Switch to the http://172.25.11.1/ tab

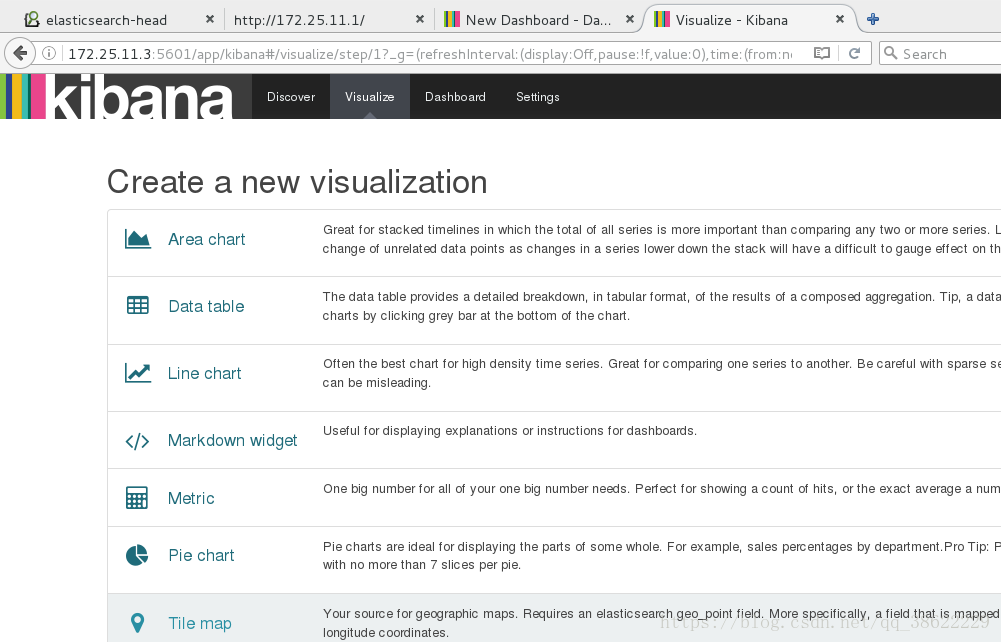[x=329, y=20]
